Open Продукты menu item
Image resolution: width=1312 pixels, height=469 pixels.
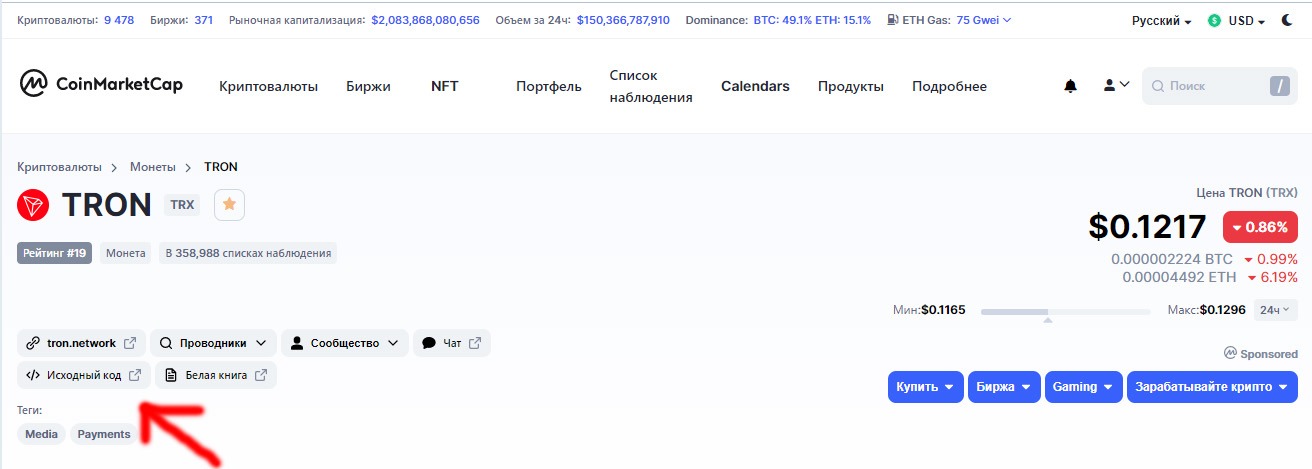pos(851,86)
